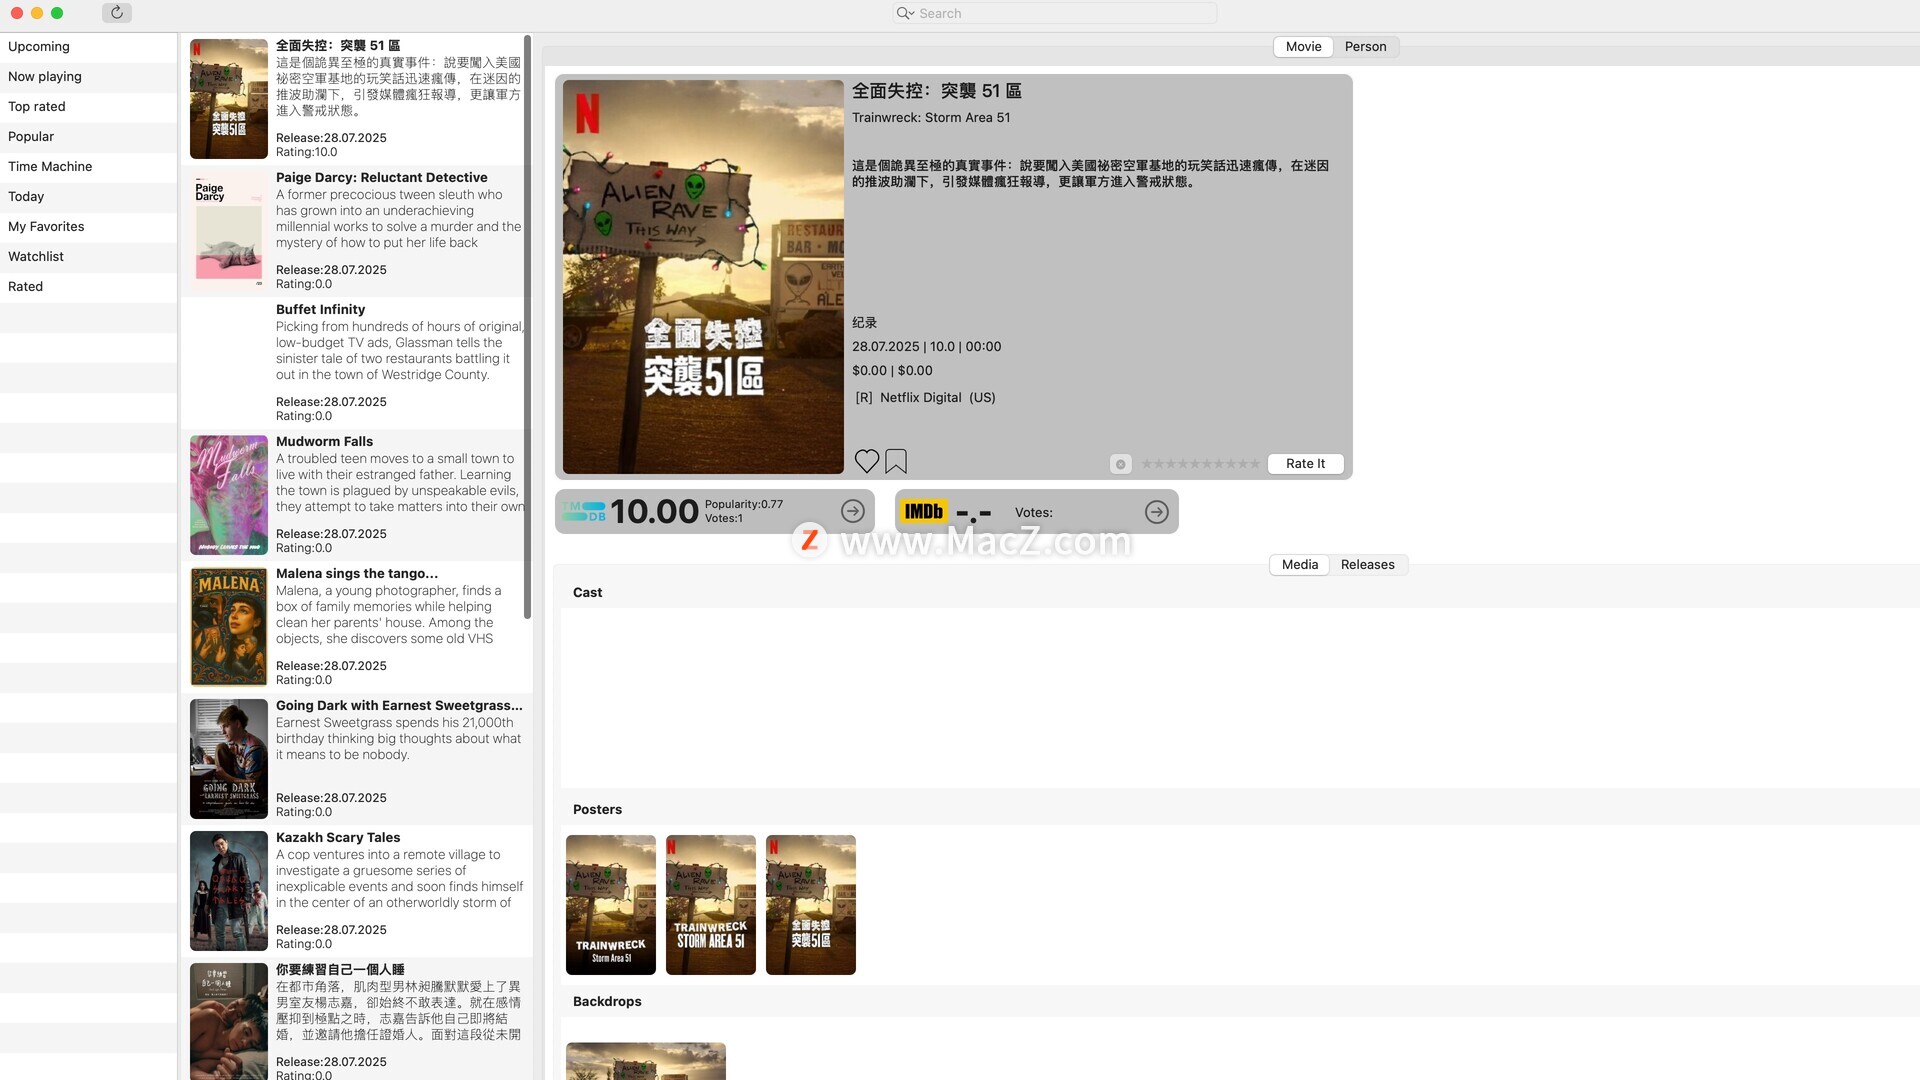Viewport: 1920px width, 1080px height.
Task: Open the first Trainwreck Storm Area 51 poster
Action: (x=611, y=905)
